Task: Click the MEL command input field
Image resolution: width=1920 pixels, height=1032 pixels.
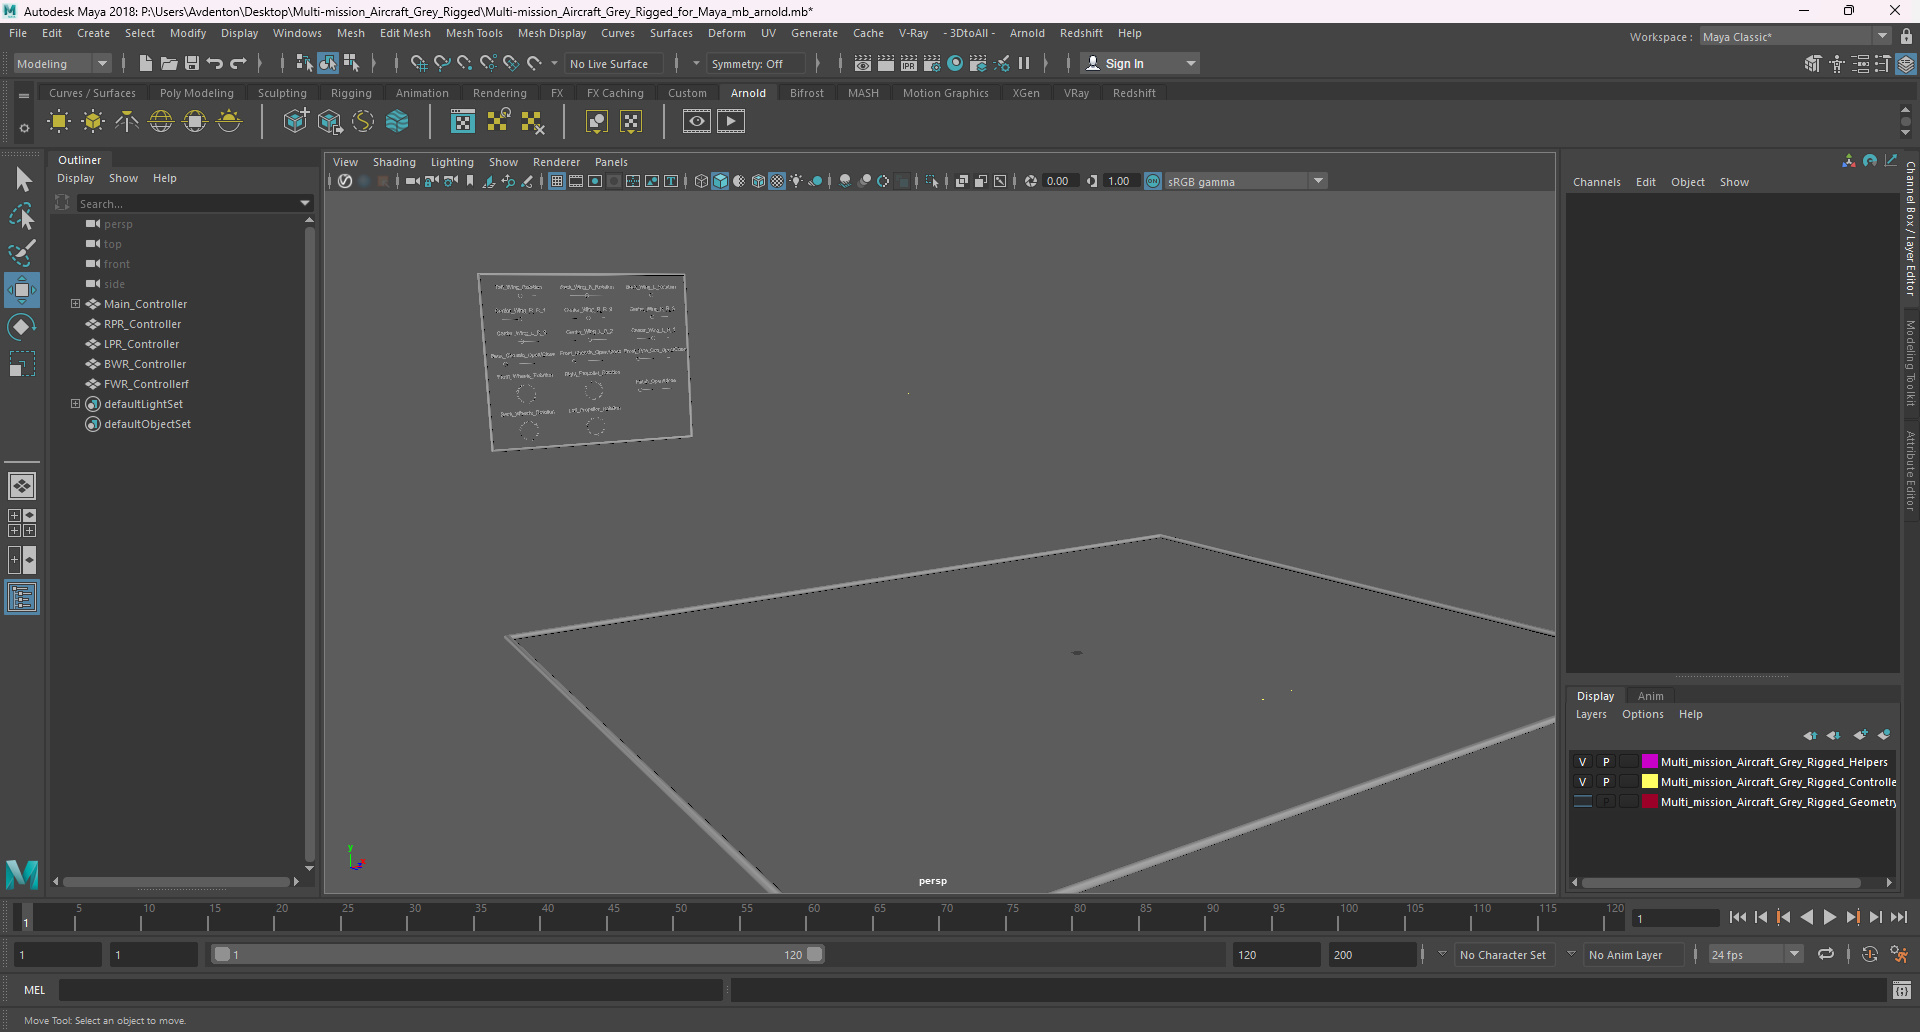Action: 390,990
